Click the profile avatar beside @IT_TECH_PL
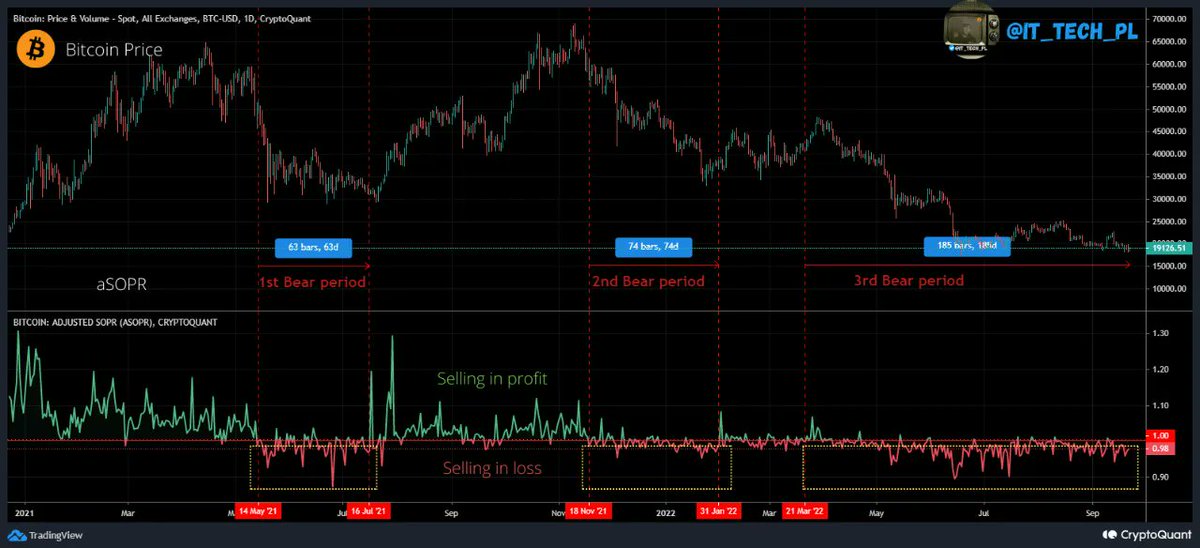Image resolution: width=1200 pixels, height=548 pixels. click(x=972, y=32)
